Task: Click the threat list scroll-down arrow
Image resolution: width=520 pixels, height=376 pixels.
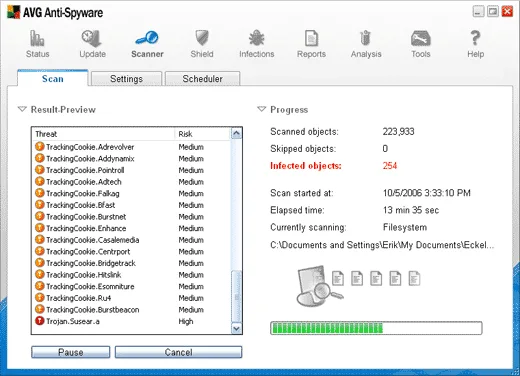Action: 236,329
